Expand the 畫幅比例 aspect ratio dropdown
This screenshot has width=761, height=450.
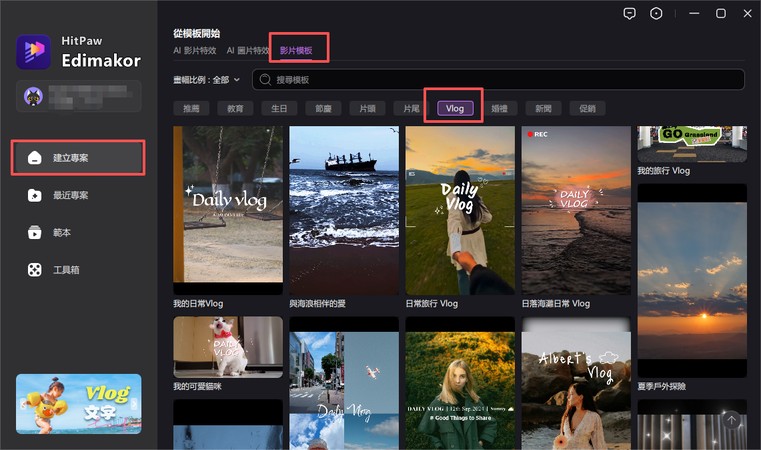click(206, 79)
